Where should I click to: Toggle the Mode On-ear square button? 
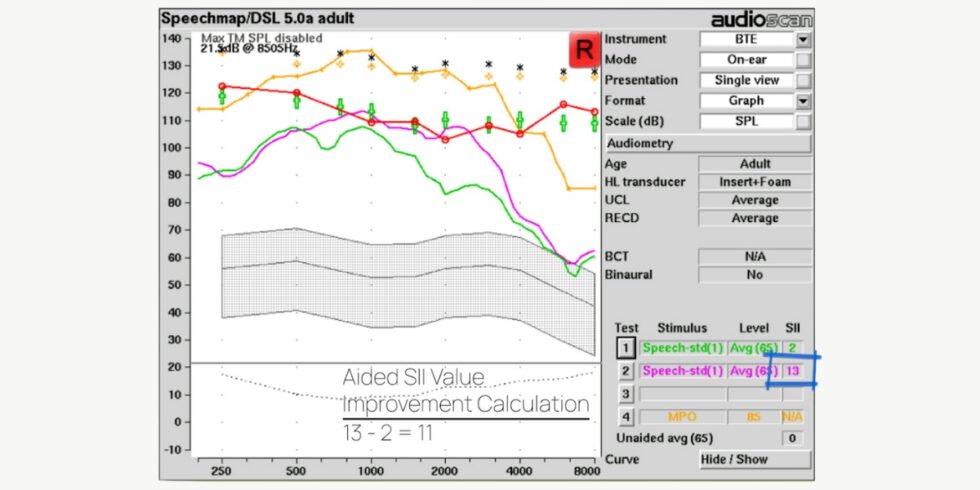(803, 60)
